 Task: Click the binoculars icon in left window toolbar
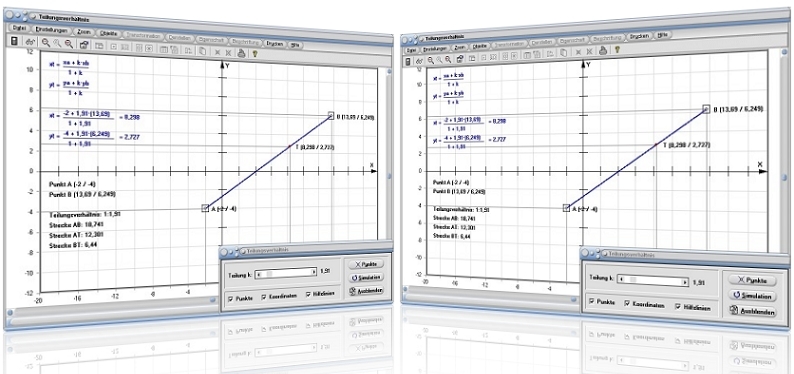point(30,43)
